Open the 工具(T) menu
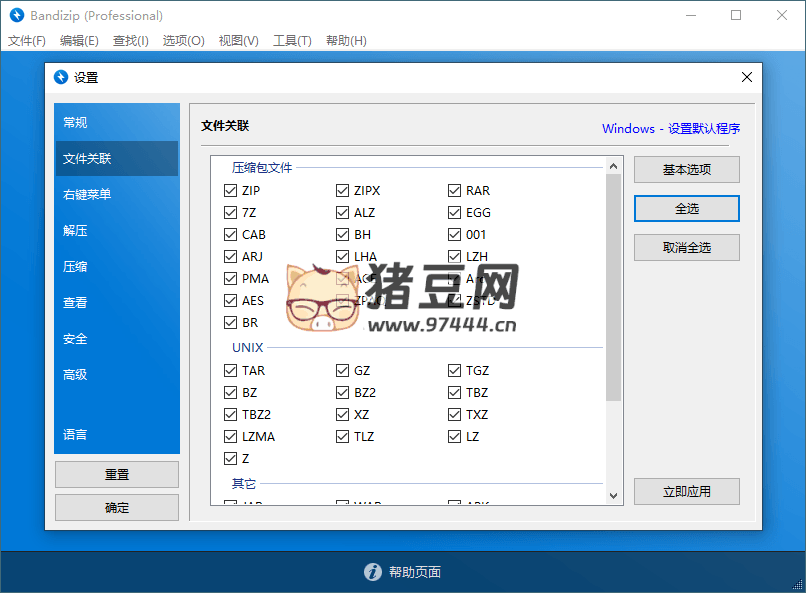Screen dimensions: 806x593 (292, 41)
